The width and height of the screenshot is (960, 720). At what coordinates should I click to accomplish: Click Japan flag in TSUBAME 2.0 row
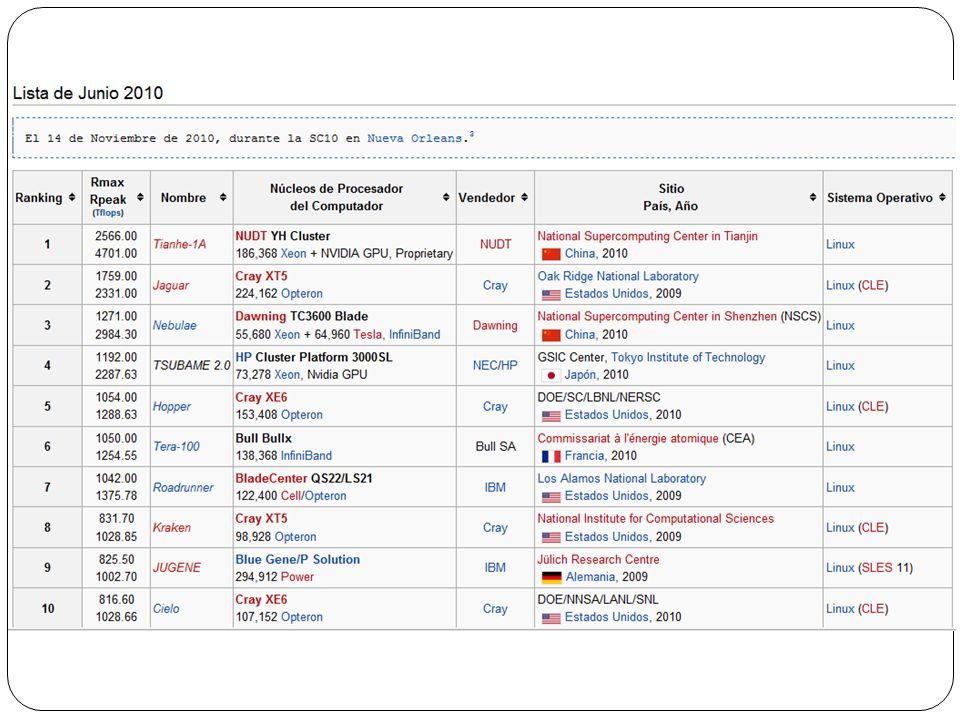[x=551, y=375]
